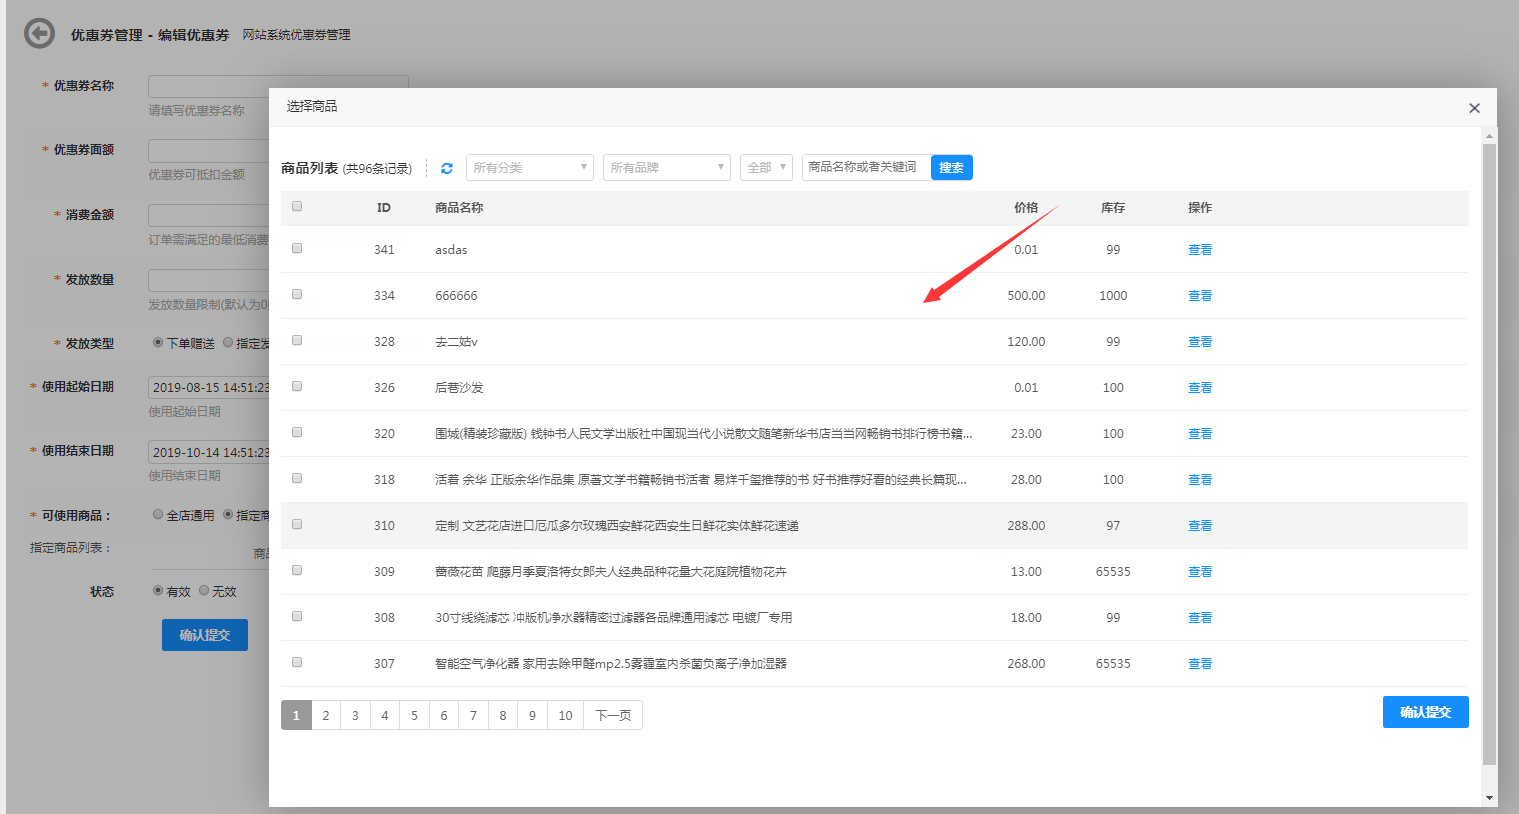The image size is (1519, 814).
Task: View details link for product 341
Action: pyautogui.click(x=1199, y=250)
